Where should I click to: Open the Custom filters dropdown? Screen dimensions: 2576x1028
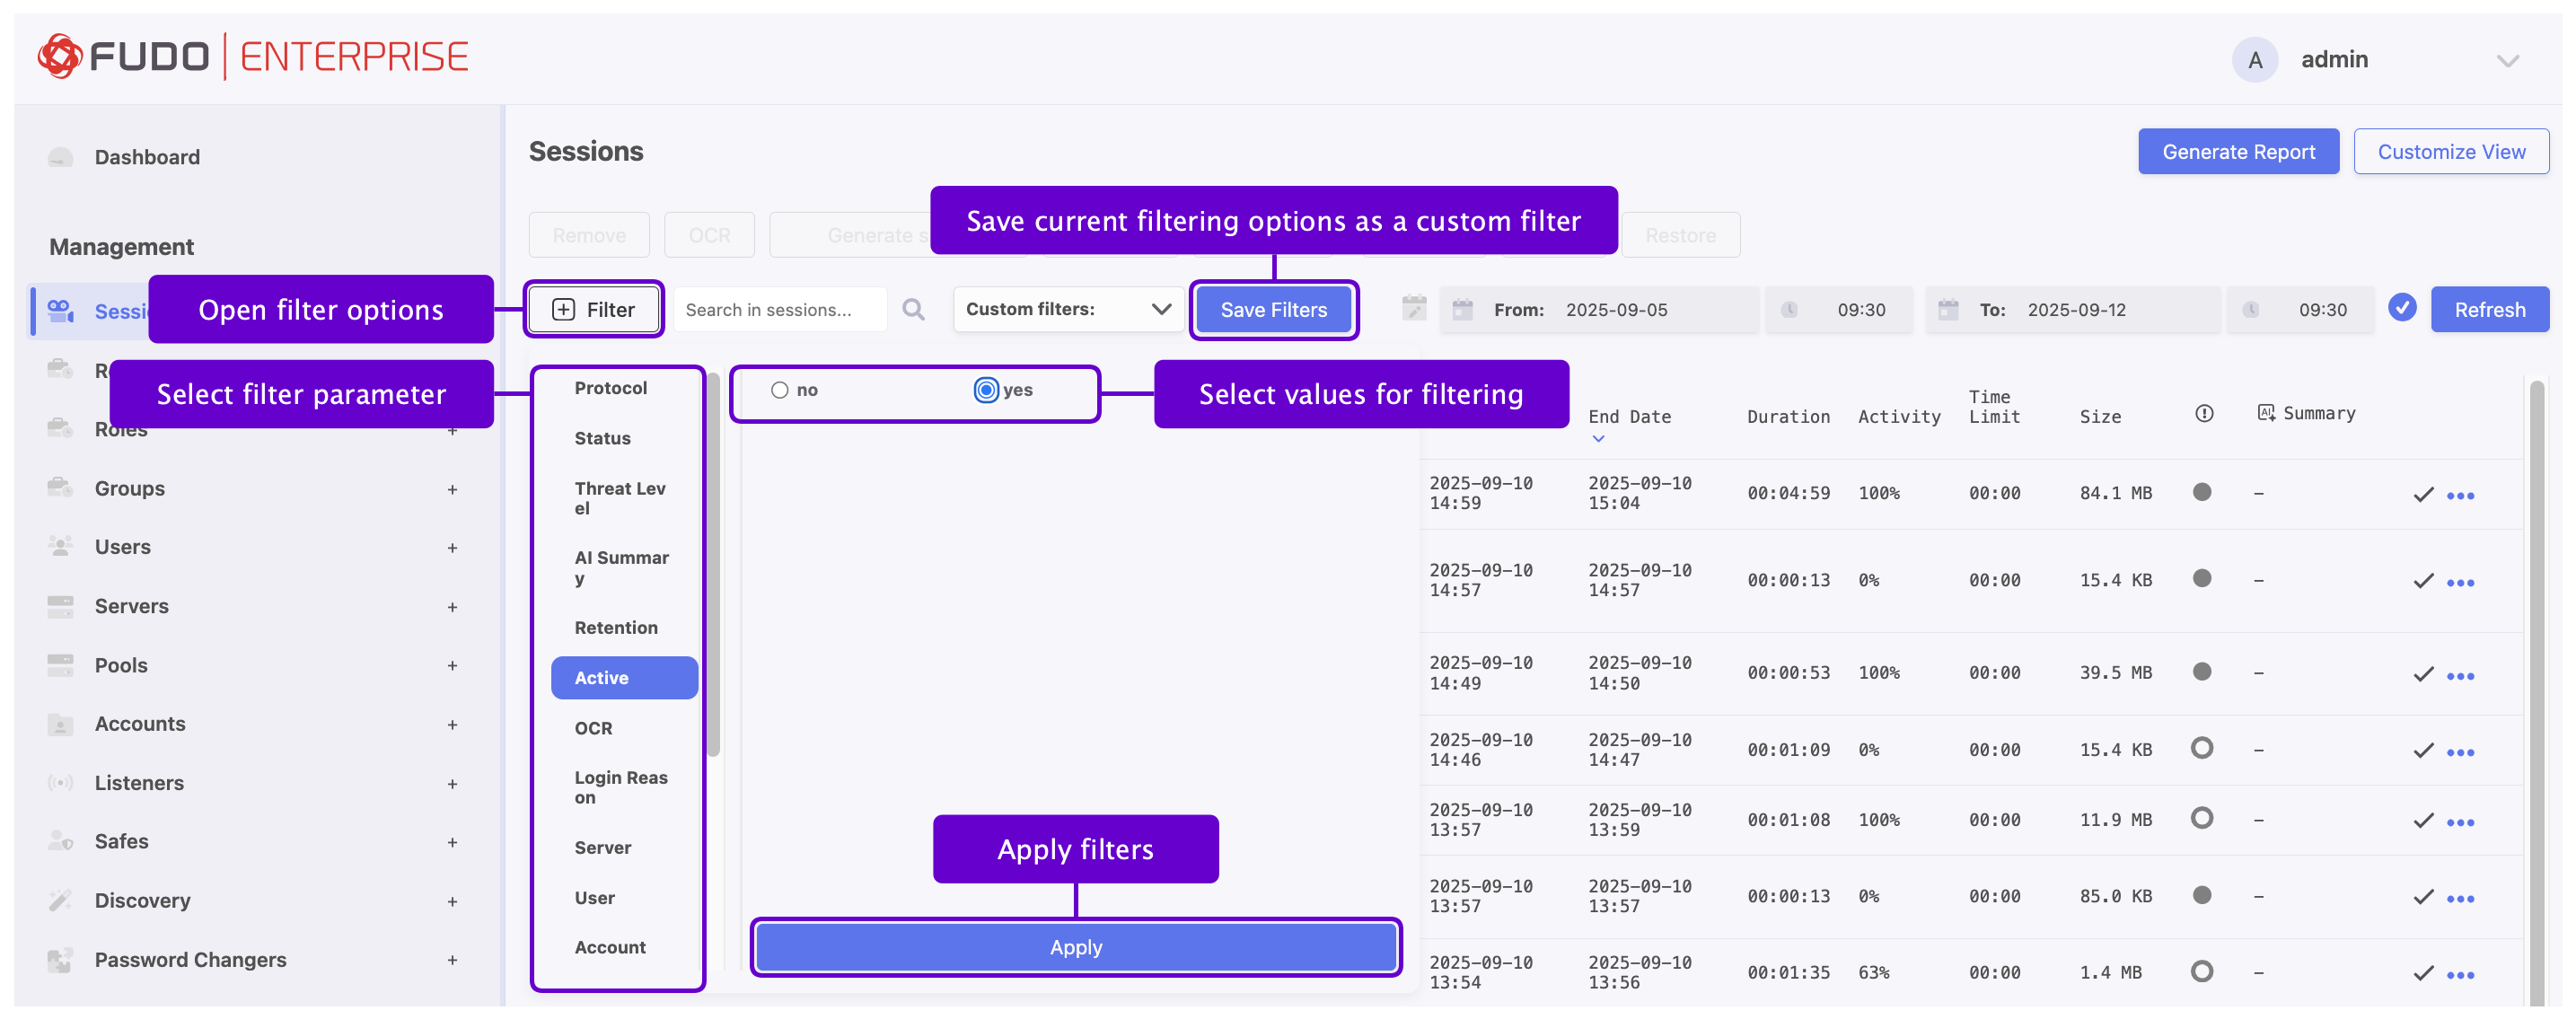click(1068, 310)
